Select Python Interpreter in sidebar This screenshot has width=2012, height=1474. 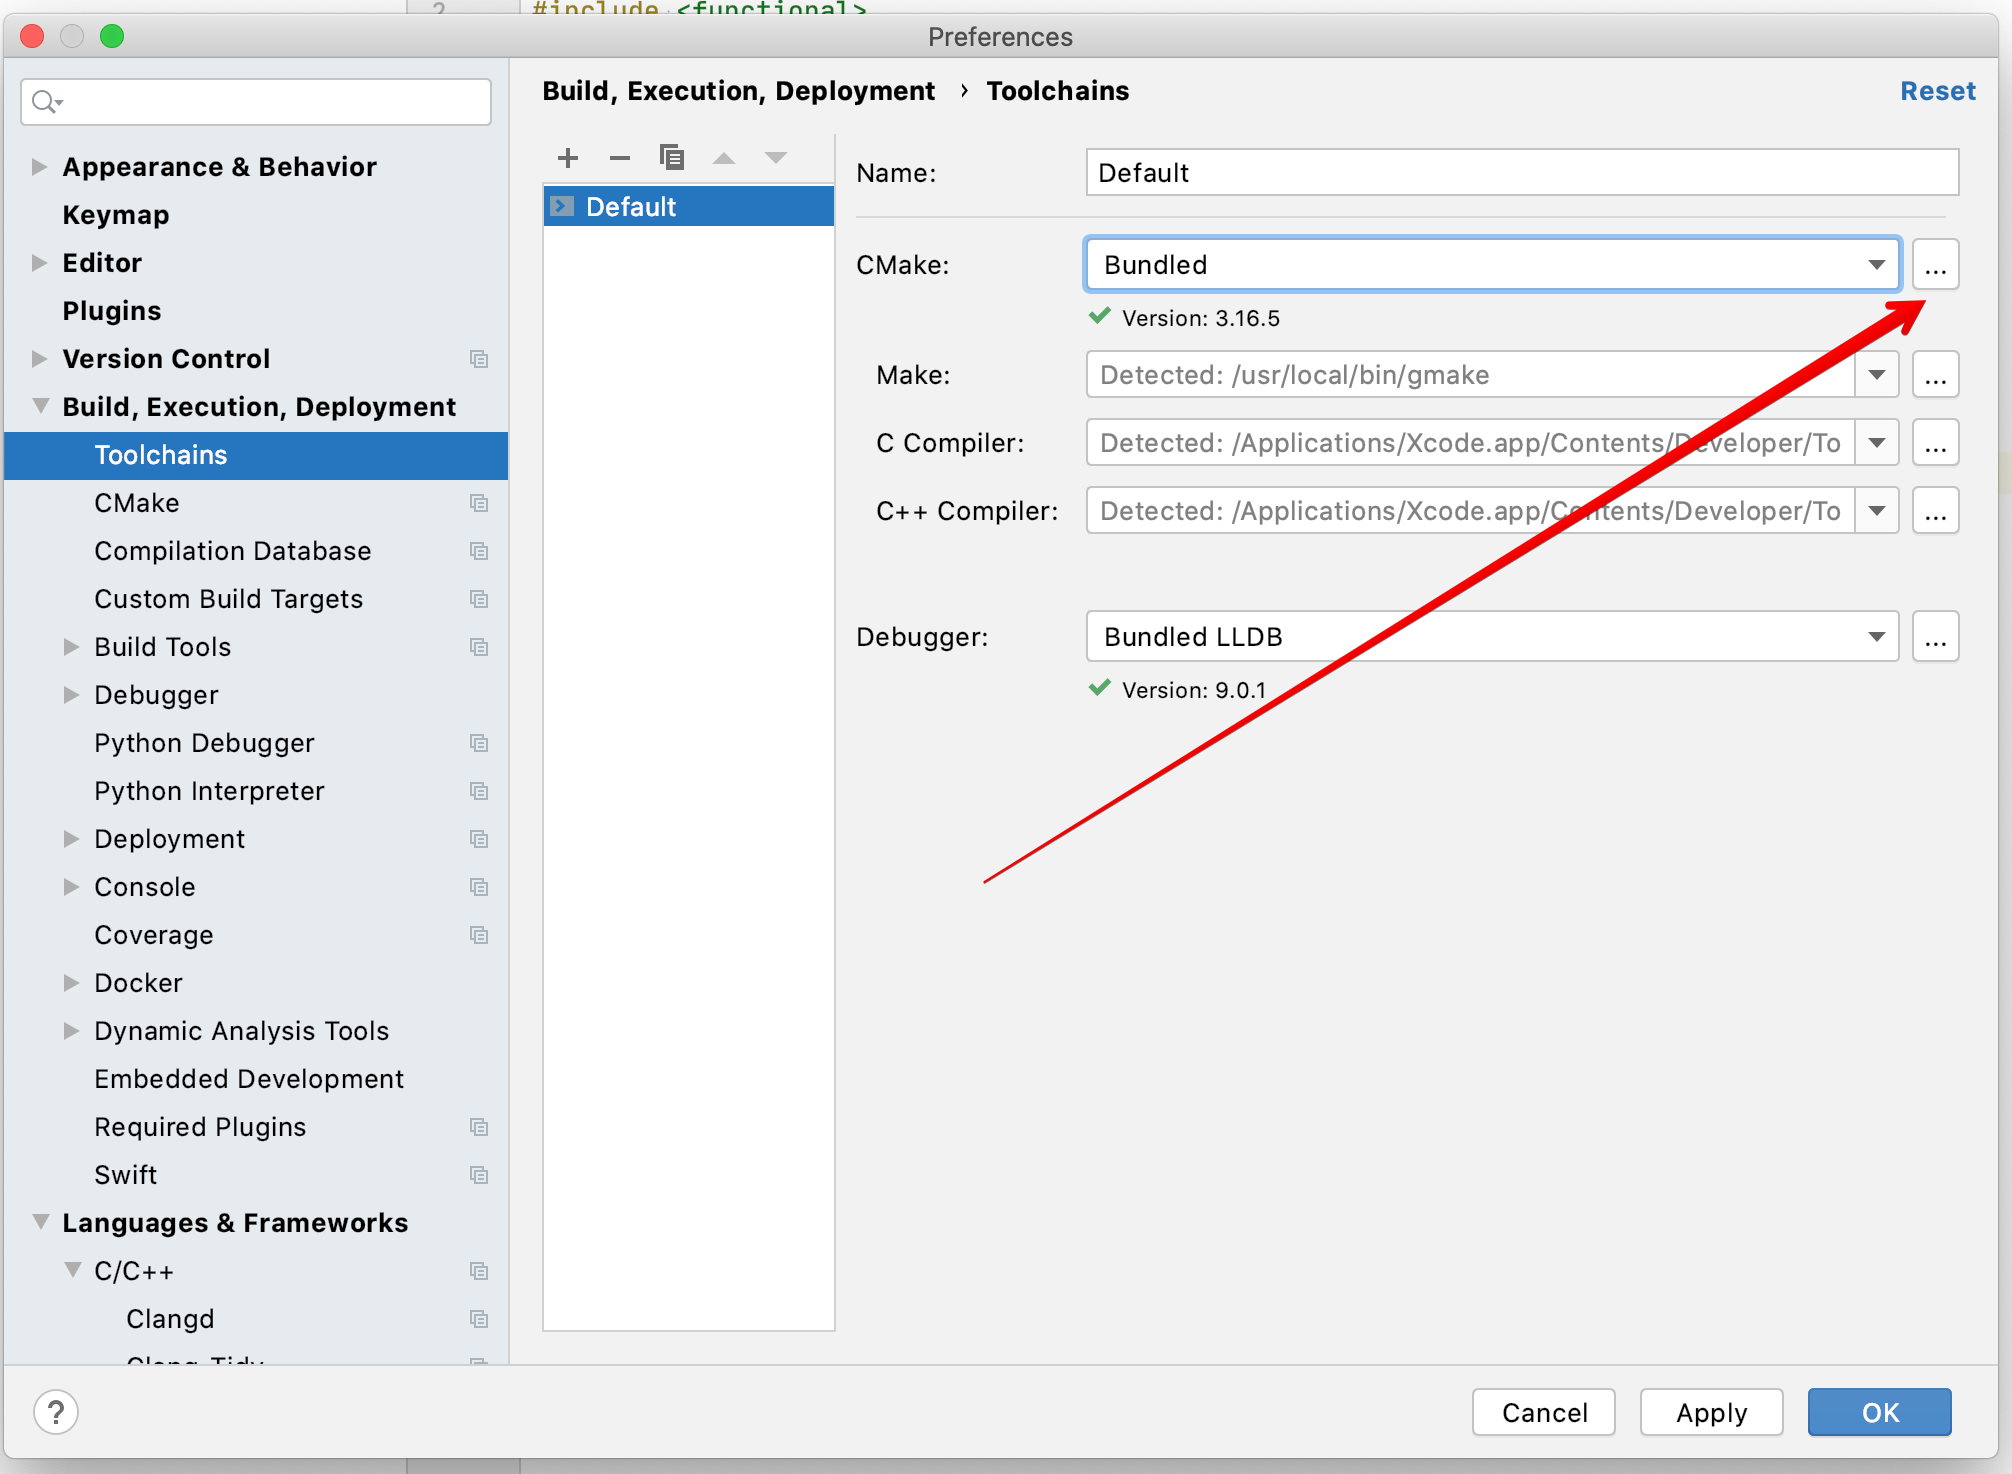209,791
